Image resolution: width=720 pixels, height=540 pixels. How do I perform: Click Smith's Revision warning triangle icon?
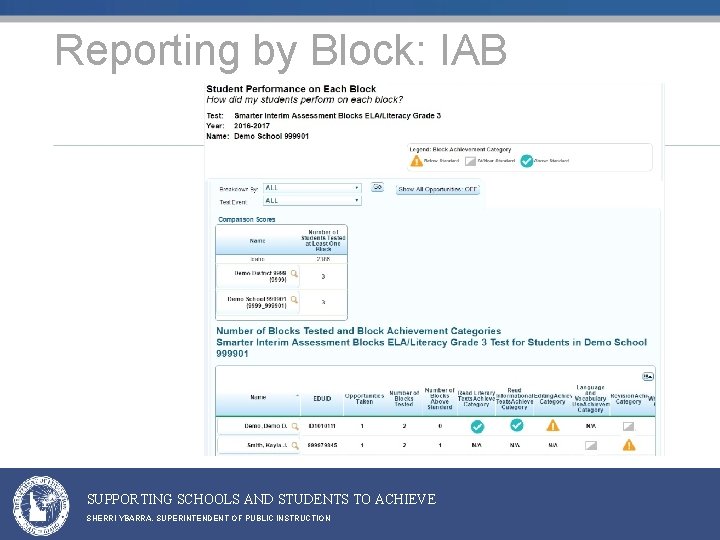click(x=629, y=445)
